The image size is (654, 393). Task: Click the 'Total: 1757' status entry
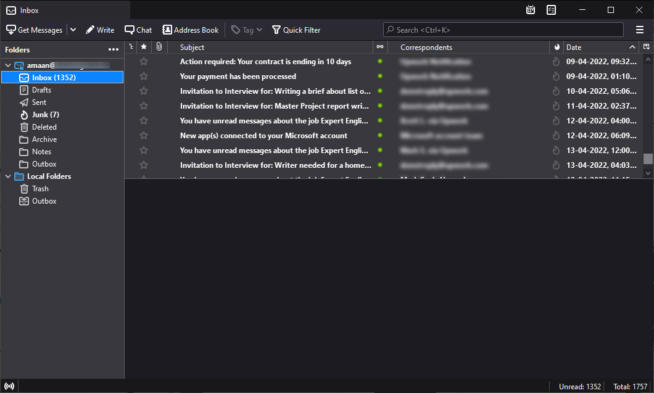click(x=630, y=387)
